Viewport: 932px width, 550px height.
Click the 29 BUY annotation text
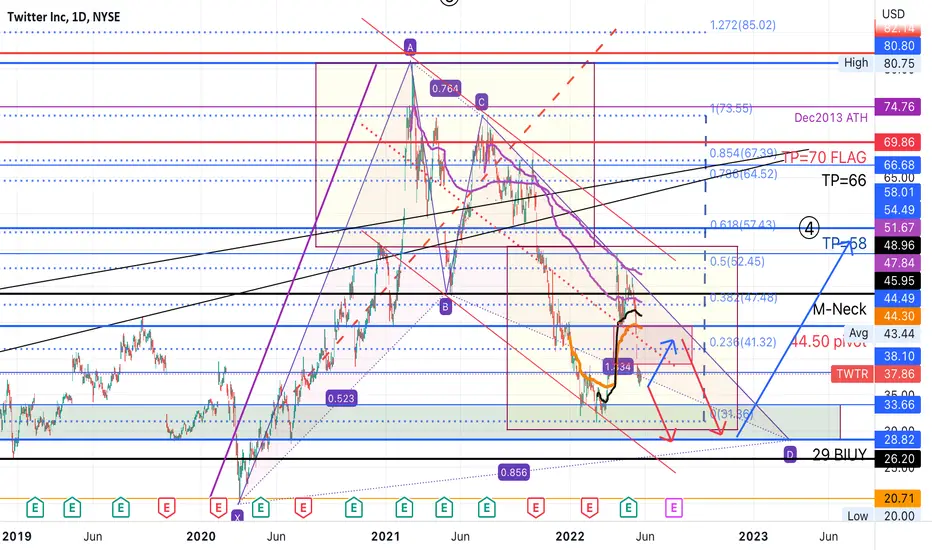pos(839,455)
